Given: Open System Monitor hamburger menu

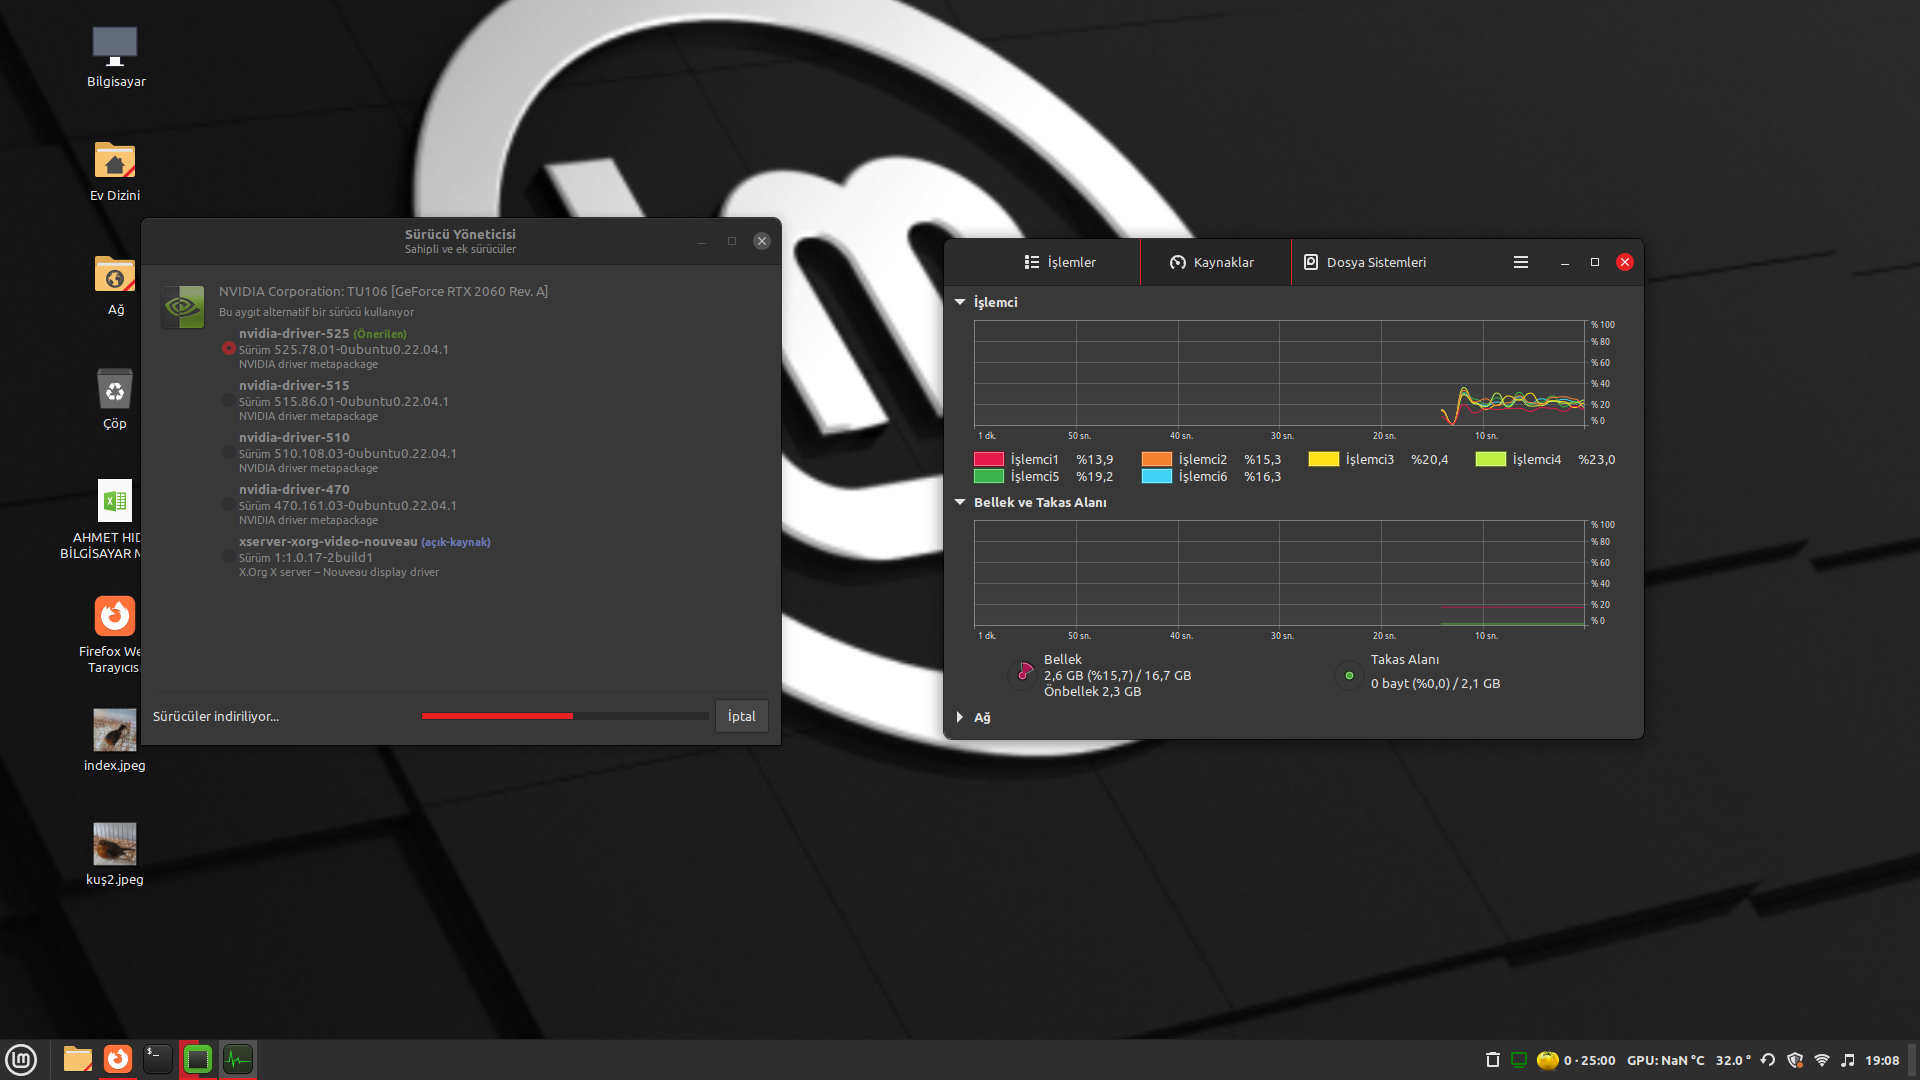Looking at the screenshot, I should 1520,262.
